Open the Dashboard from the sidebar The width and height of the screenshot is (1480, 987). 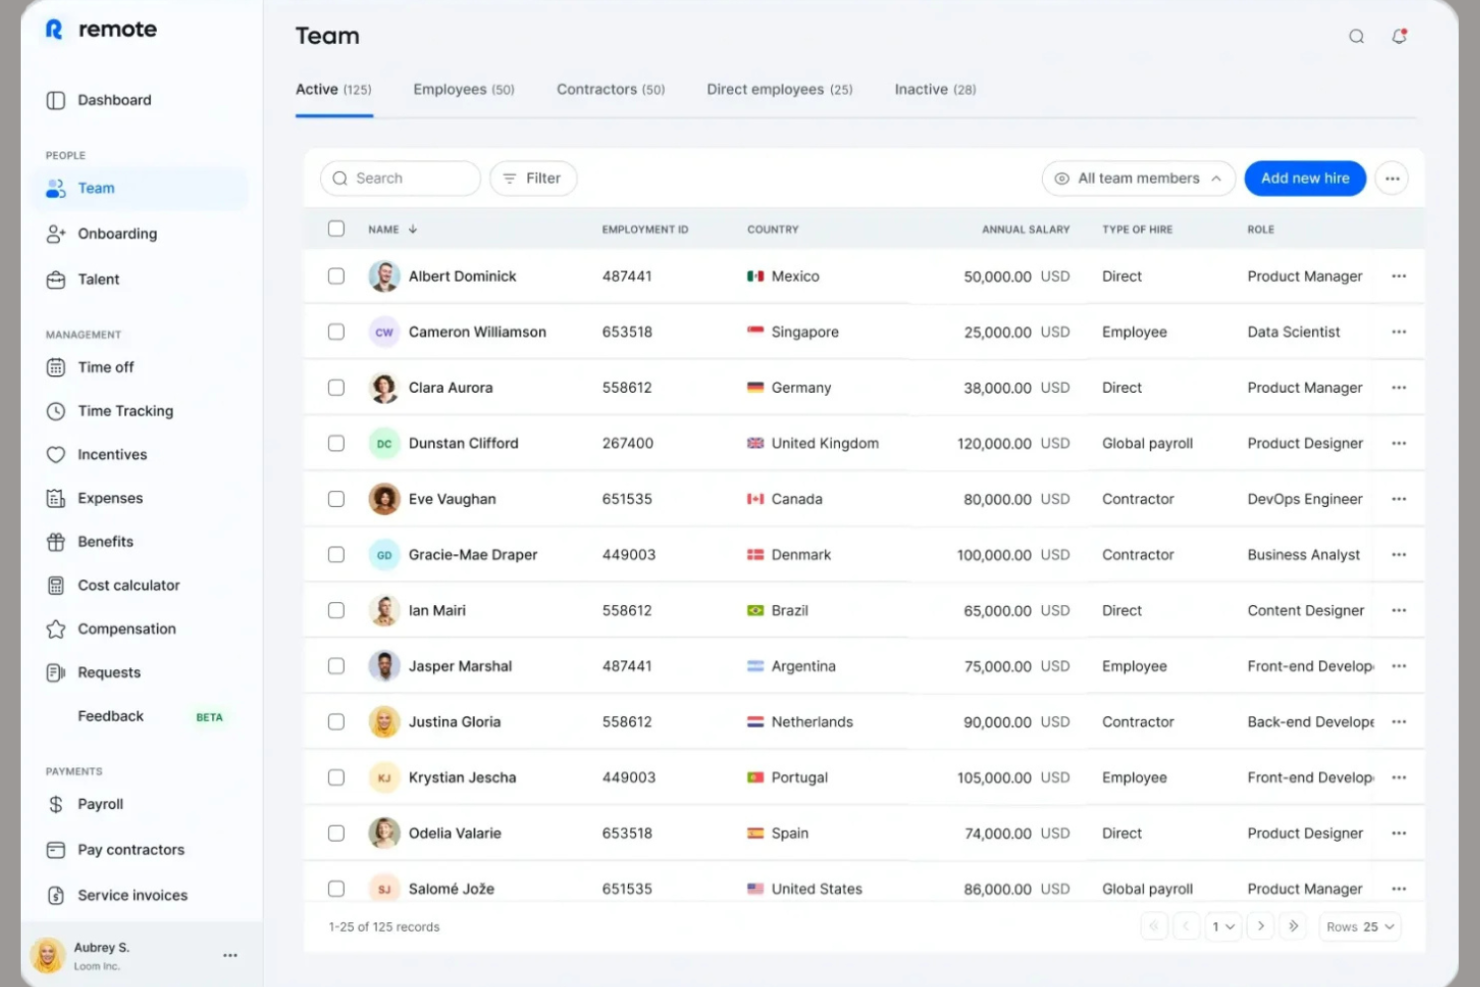point(114,100)
